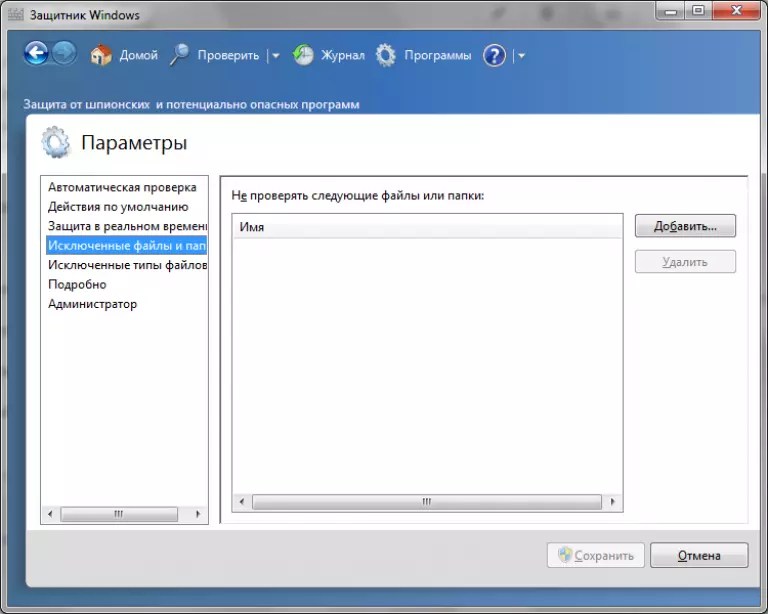Click the Сохранить button
The image size is (768, 614).
(x=596, y=555)
